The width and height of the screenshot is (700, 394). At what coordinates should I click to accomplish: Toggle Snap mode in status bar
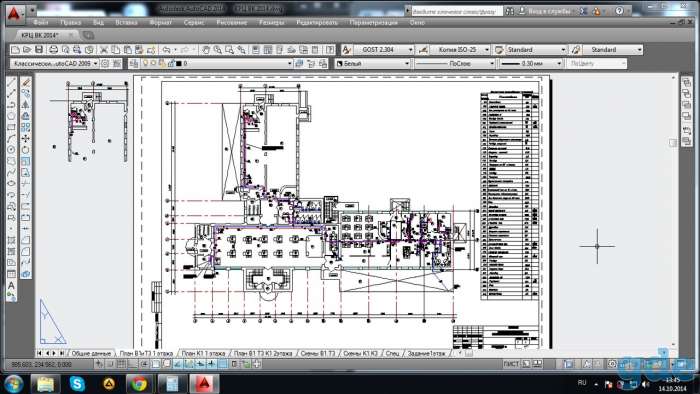110,364
